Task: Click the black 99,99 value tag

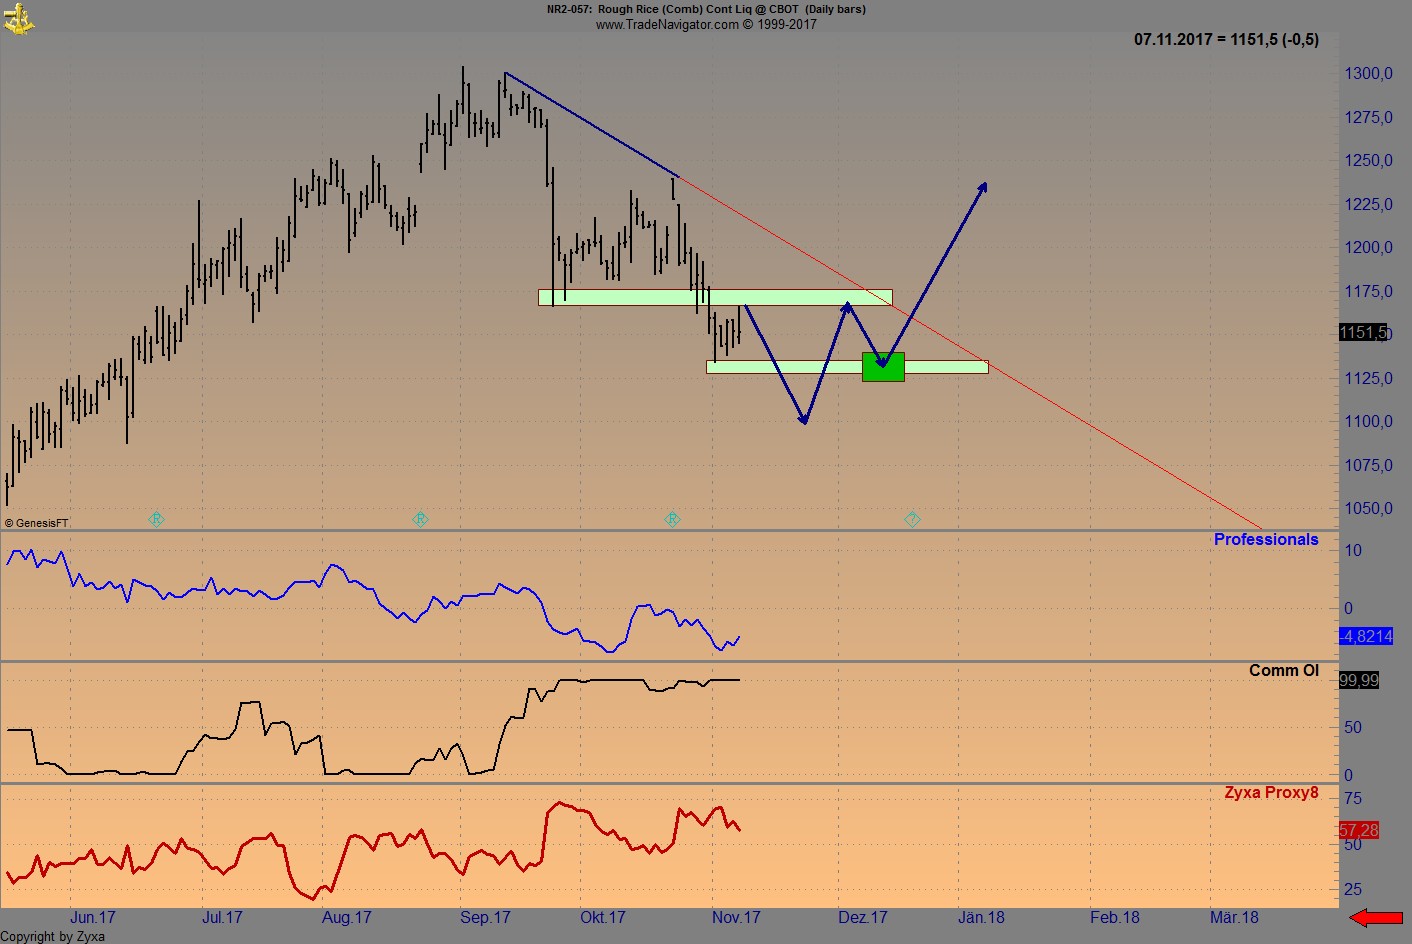Action: click(1359, 680)
